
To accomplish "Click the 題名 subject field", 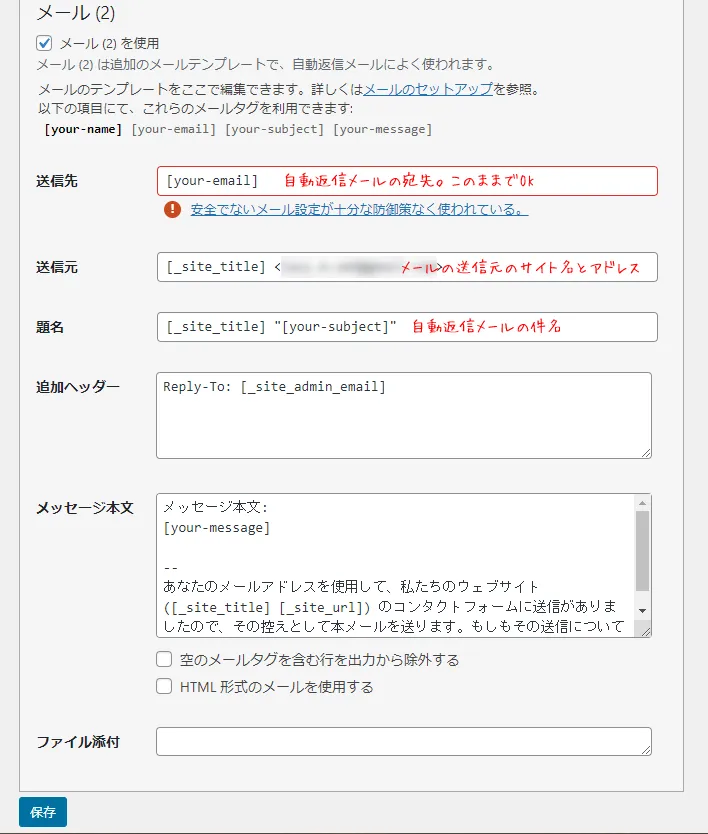I will tap(407, 327).
